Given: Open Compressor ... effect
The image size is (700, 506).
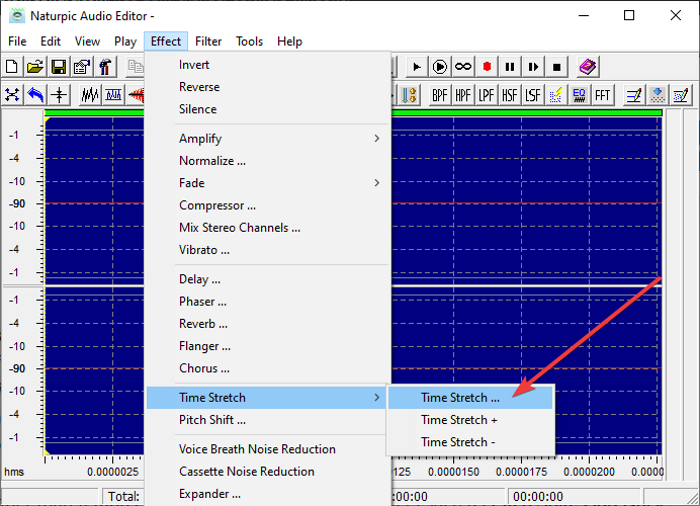Looking at the screenshot, I should [268, 205].
